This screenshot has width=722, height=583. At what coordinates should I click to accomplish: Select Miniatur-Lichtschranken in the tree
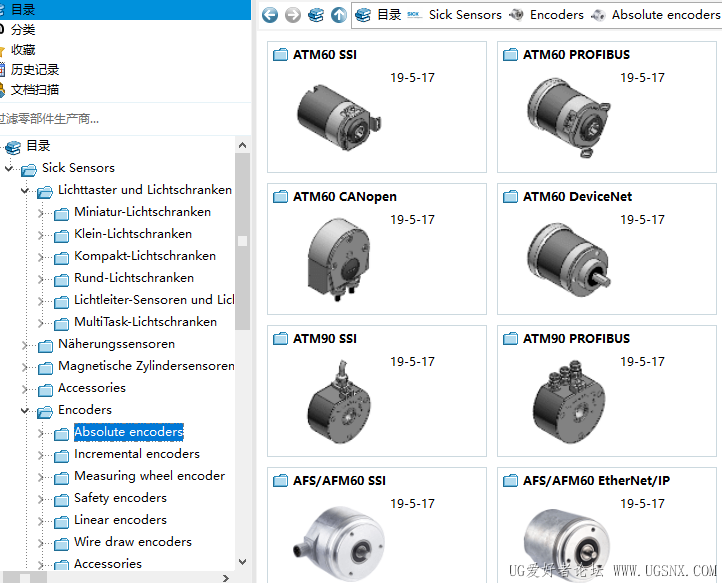coord(142,212)
